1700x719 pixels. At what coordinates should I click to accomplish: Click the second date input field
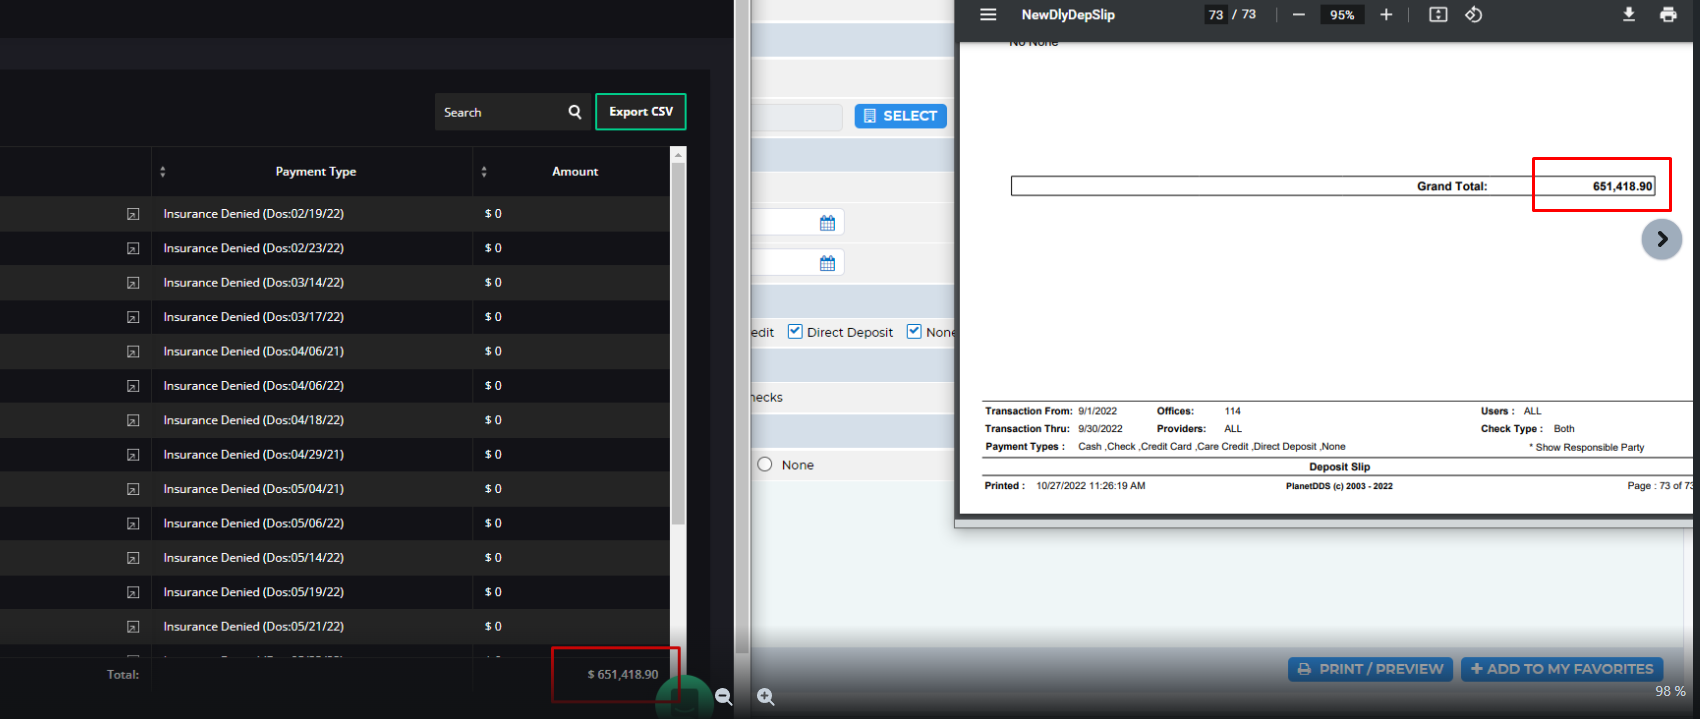pos(797,262)
